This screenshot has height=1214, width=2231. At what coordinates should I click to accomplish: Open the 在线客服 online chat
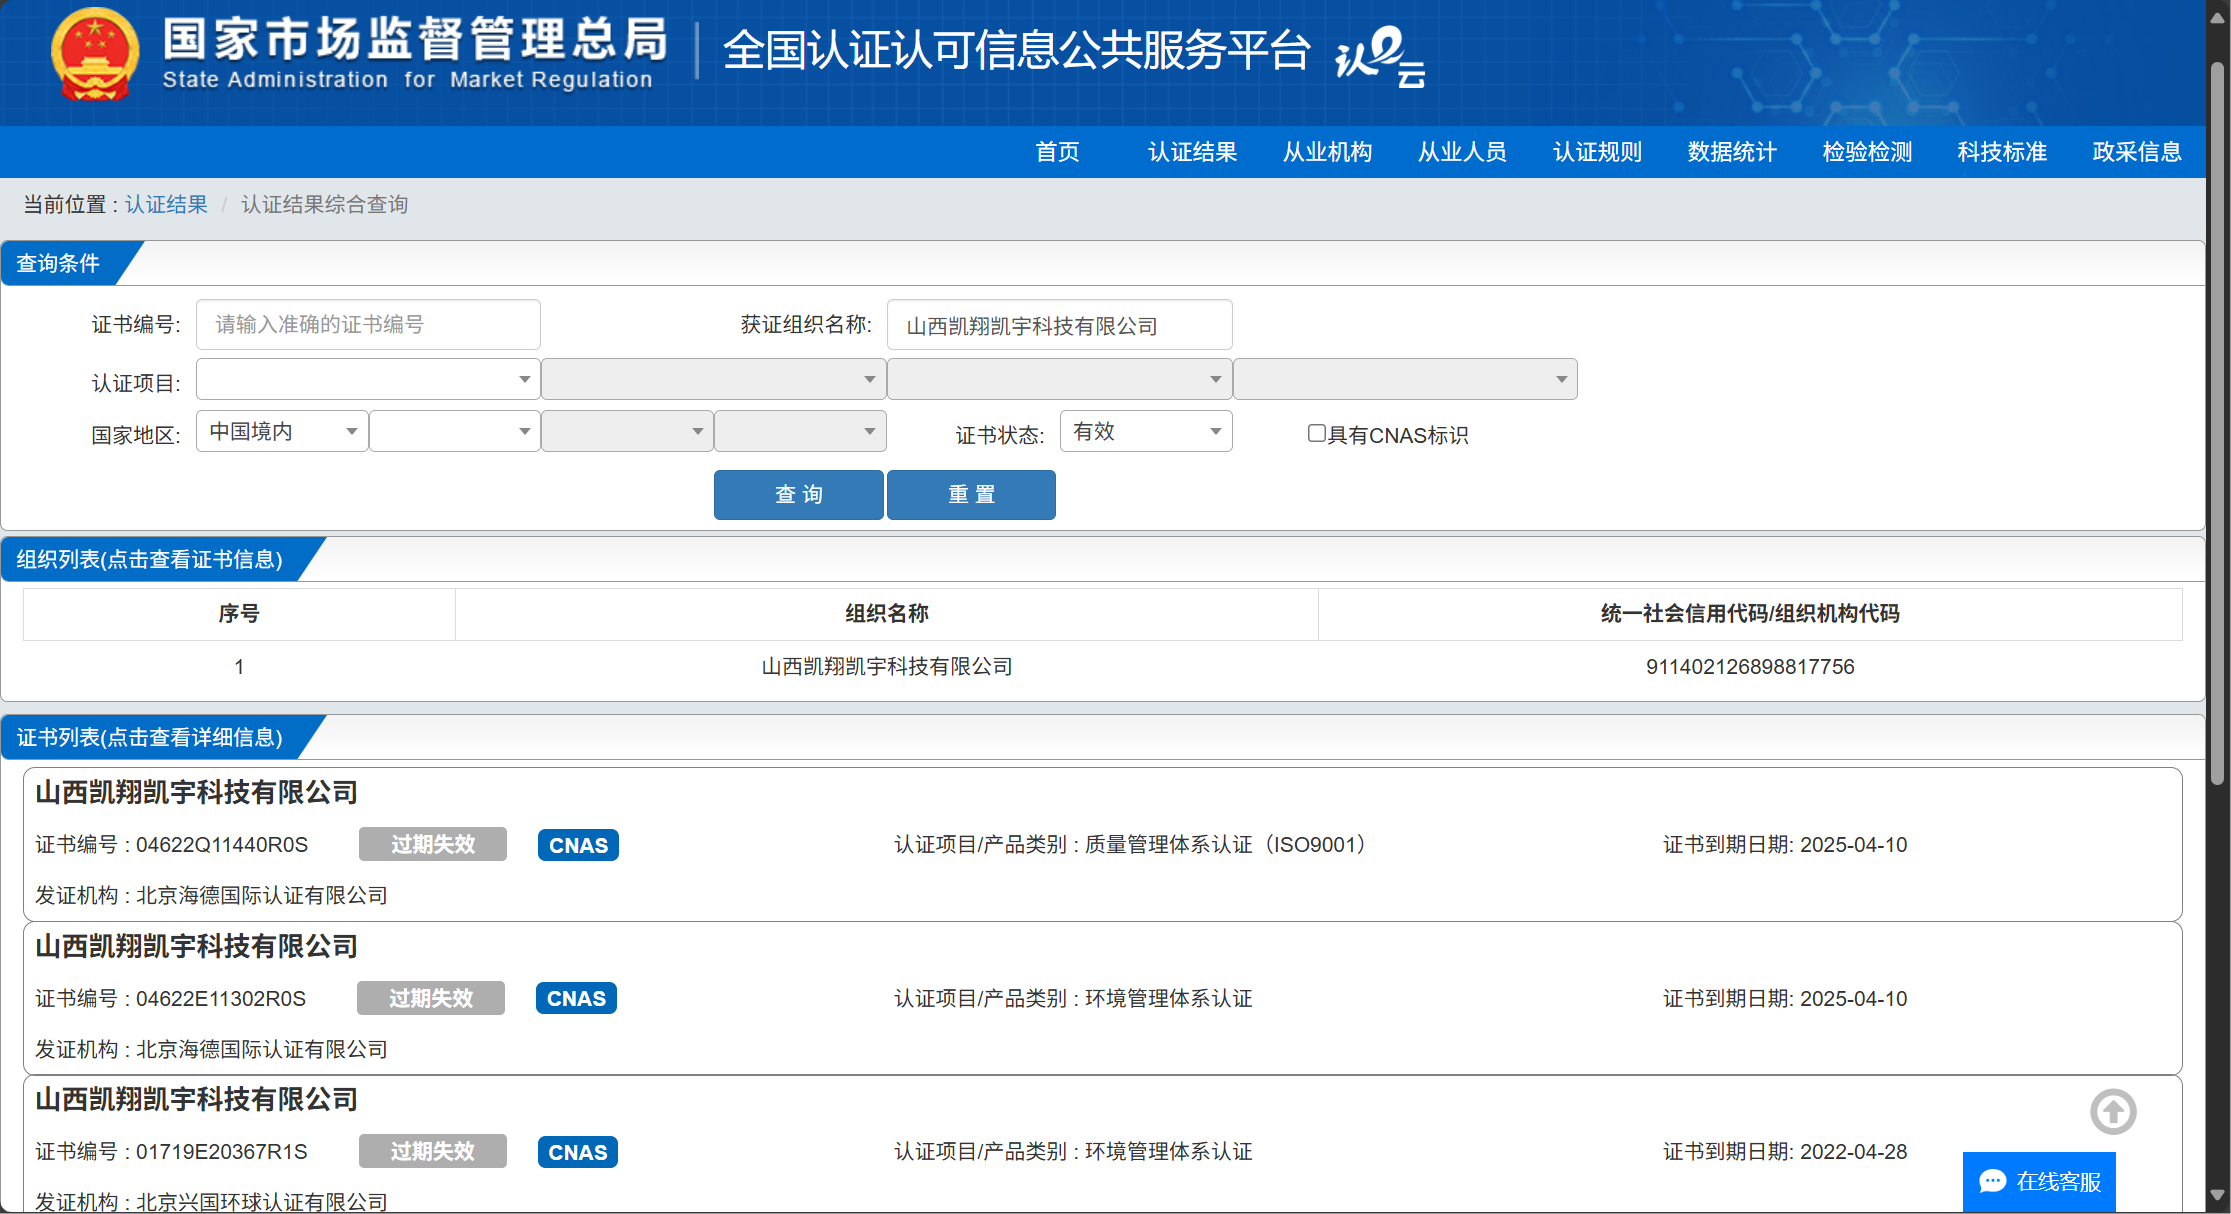[2039, 1182]
